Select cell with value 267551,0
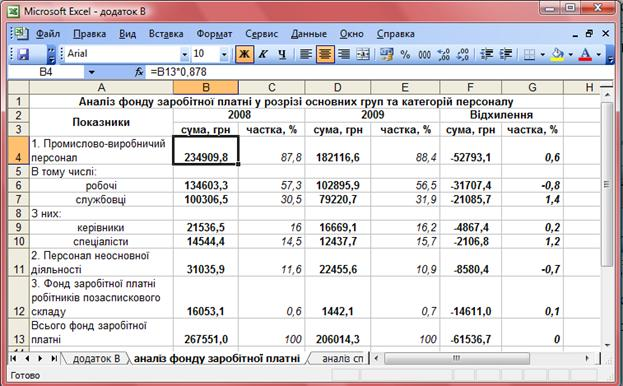Image resolution: width=623 pixels, height=386 pixels. (x=206, y=332)
